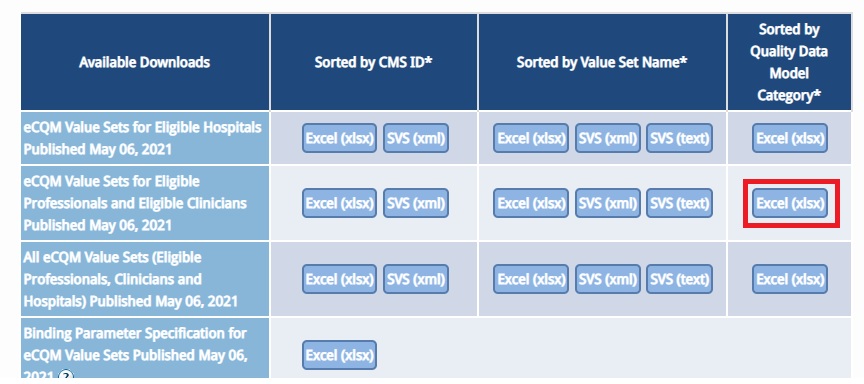Image resolution: width=864 pixels, height=384 pixels.
Task: Download All eCQM Value Sets SVS xml by CMS ID
Action: [x=416, y=279]
